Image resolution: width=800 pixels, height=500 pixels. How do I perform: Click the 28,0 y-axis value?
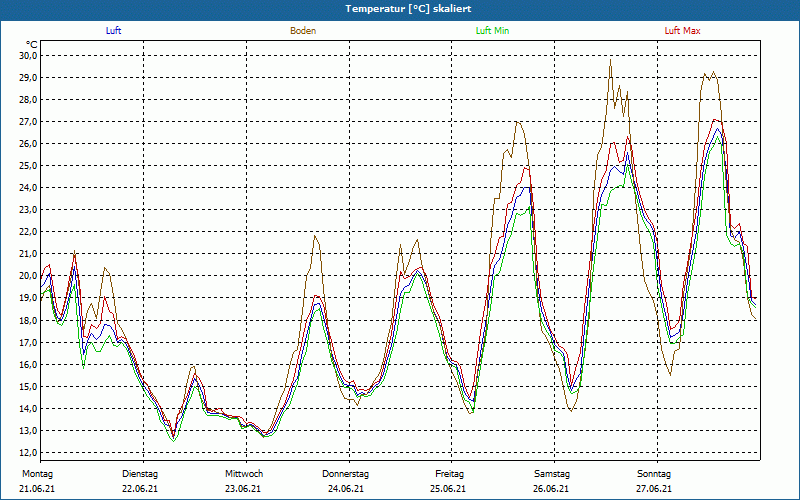29,99
